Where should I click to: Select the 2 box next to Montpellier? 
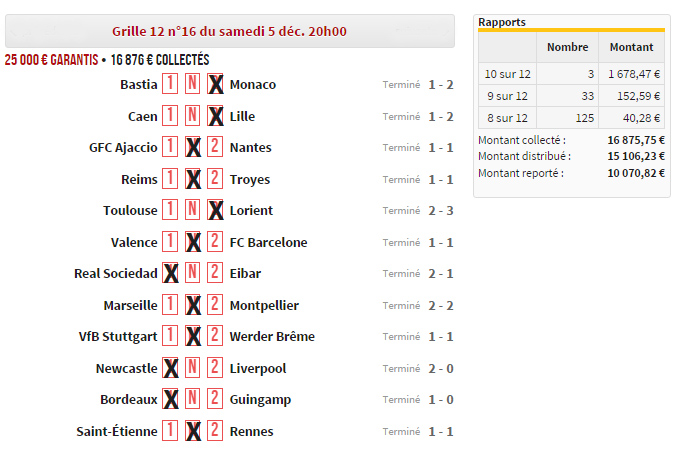(214, 305)
